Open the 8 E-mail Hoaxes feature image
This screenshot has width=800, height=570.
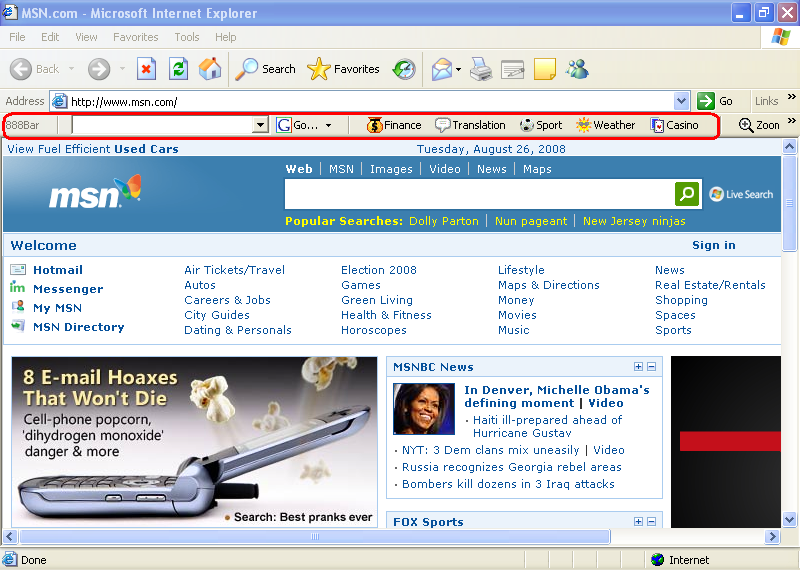coord(194,442)
